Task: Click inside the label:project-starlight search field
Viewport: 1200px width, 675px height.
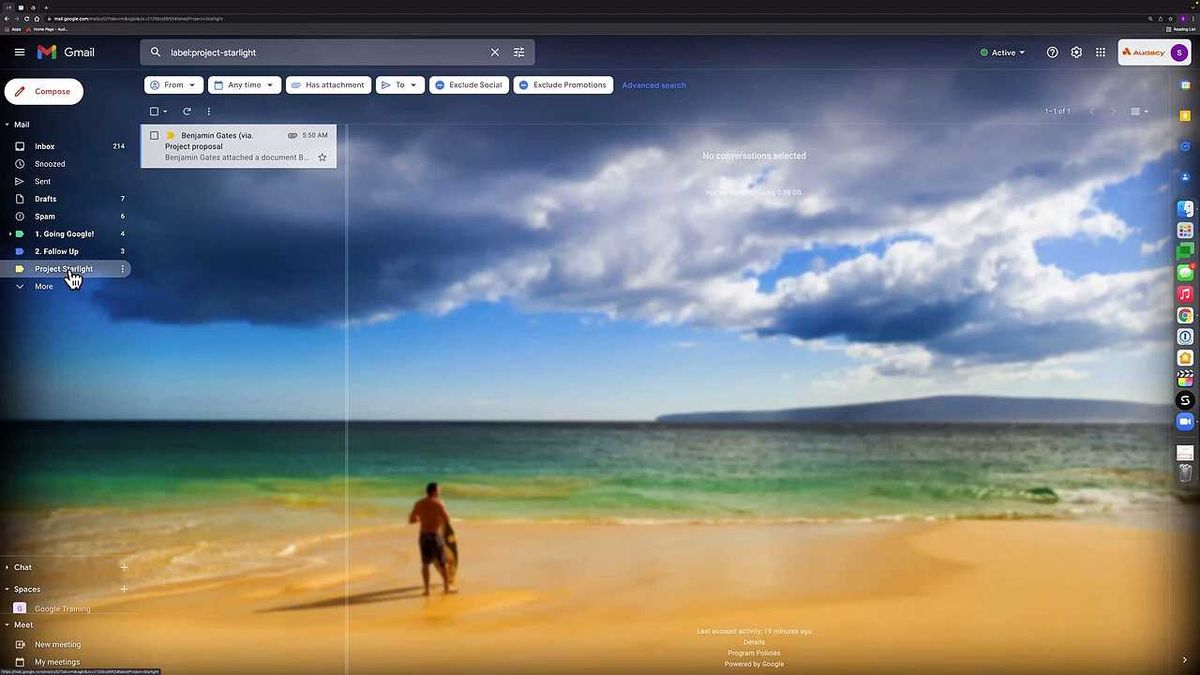Action: click(x=320, y=52)
